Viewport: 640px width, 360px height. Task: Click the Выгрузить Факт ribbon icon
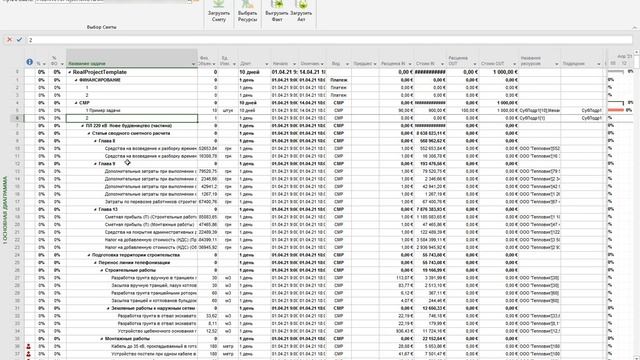[x=277, y=11]
